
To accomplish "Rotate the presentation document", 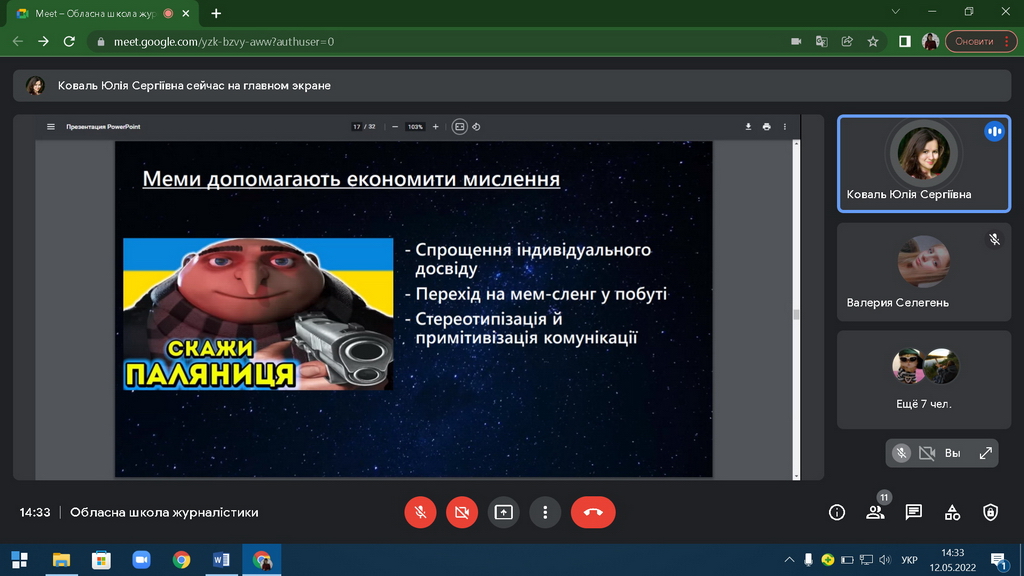I will pos(476,127).
